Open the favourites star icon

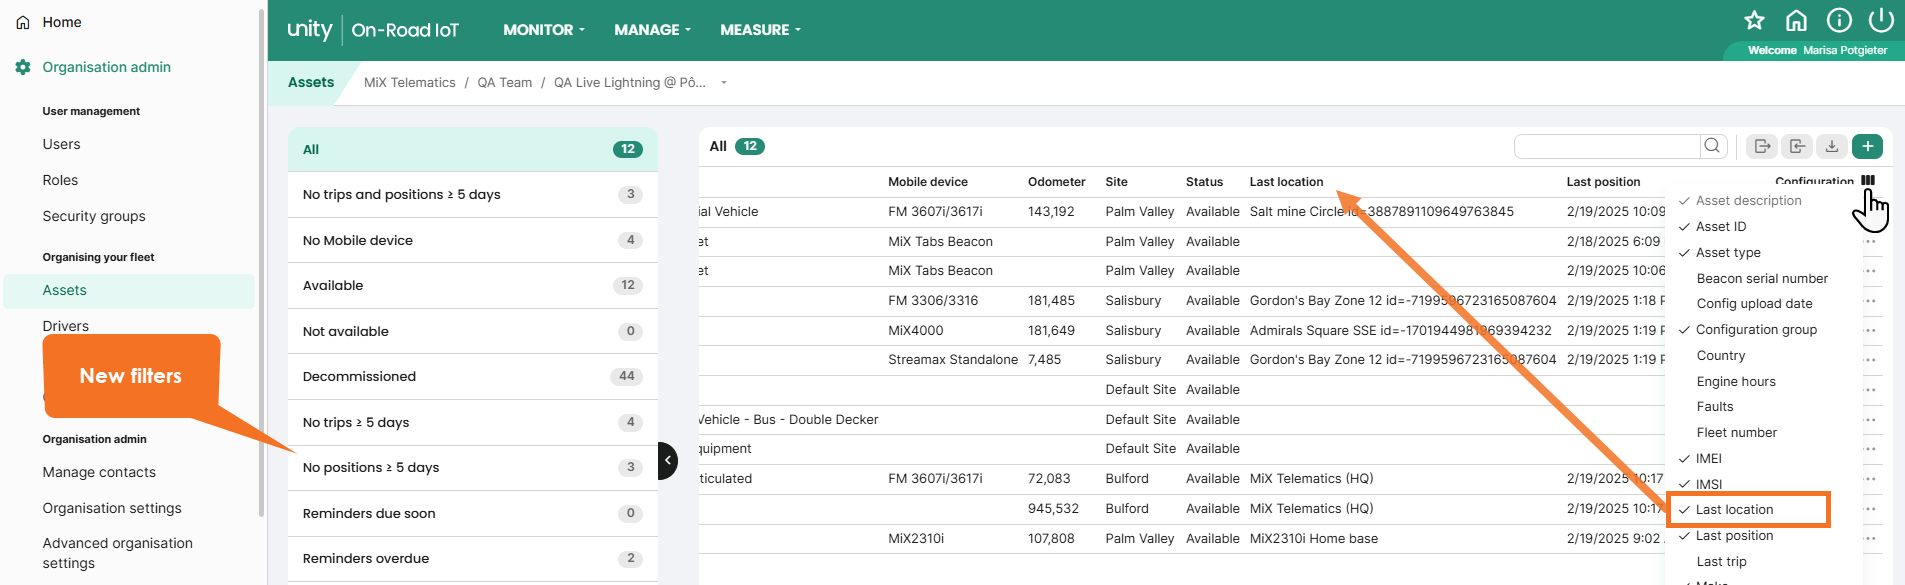[x=1754, y=20]
